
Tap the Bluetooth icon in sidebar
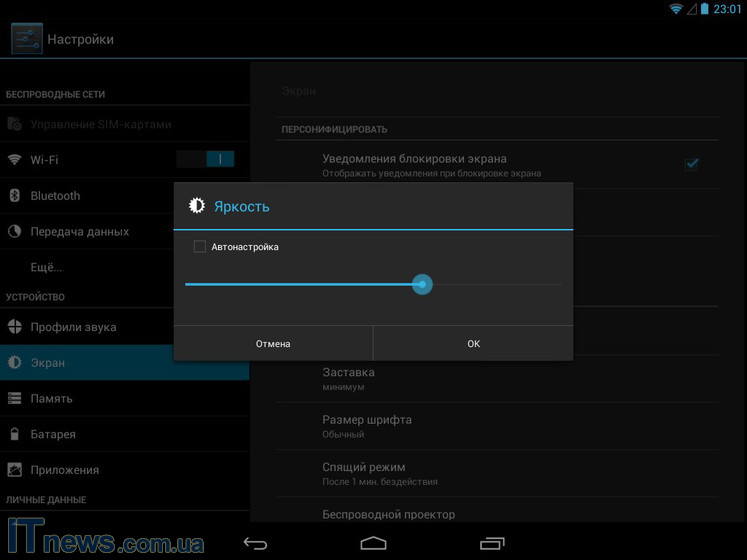15,196
